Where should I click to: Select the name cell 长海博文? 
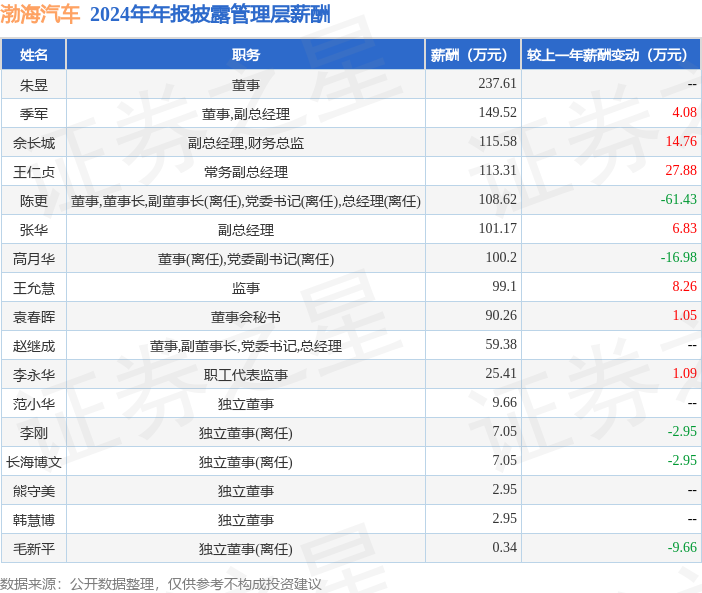pyautogui.click(x=34, y=462)
